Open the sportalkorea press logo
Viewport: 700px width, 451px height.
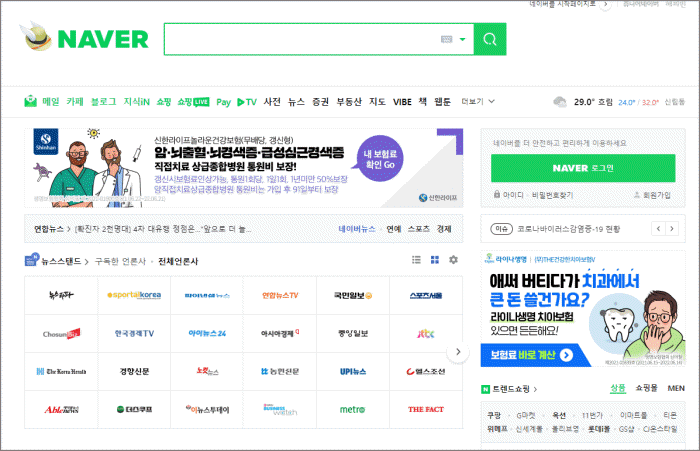tap(134, 295)
